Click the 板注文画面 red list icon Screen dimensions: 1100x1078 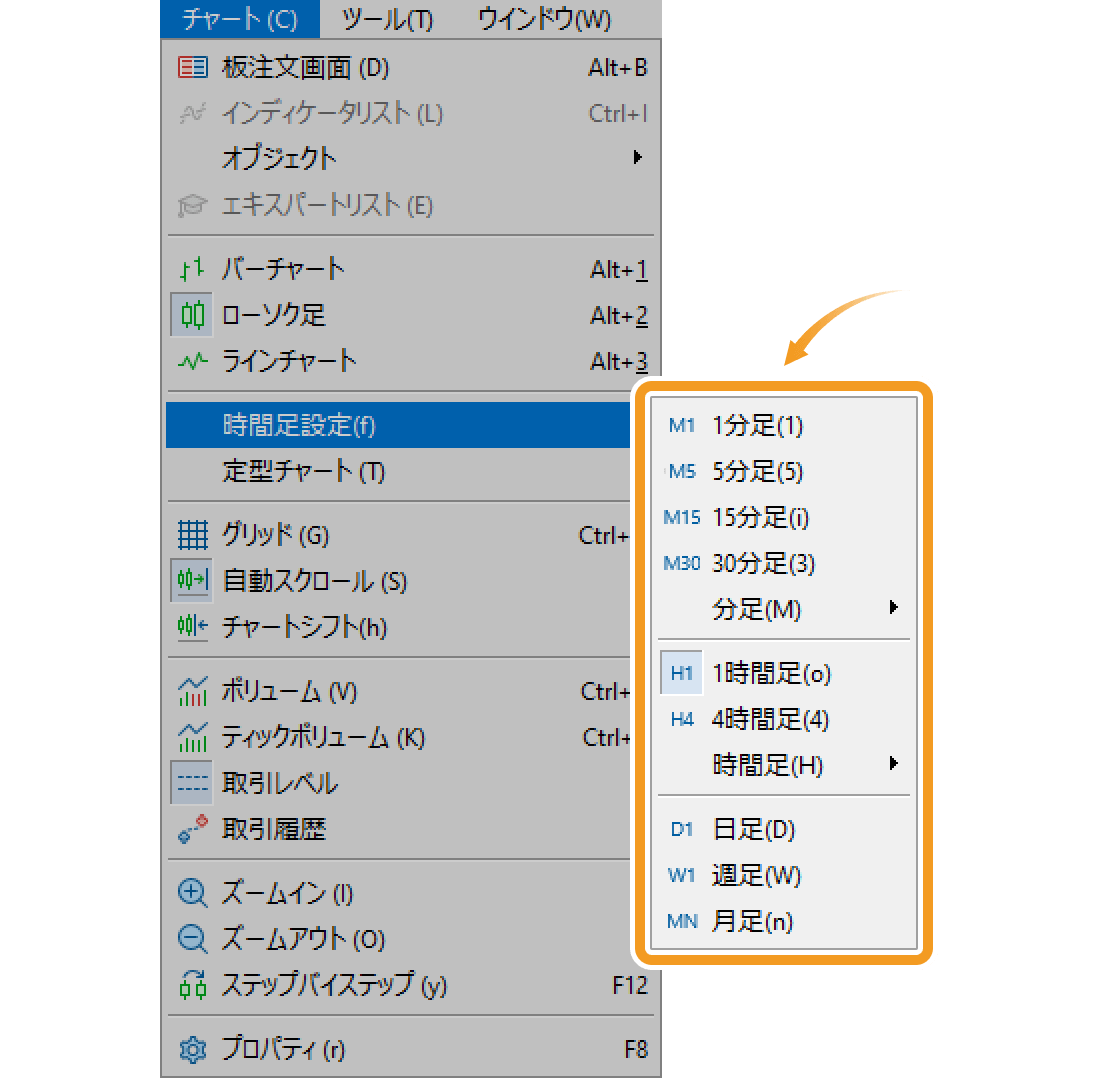click(x=192, y=67)
